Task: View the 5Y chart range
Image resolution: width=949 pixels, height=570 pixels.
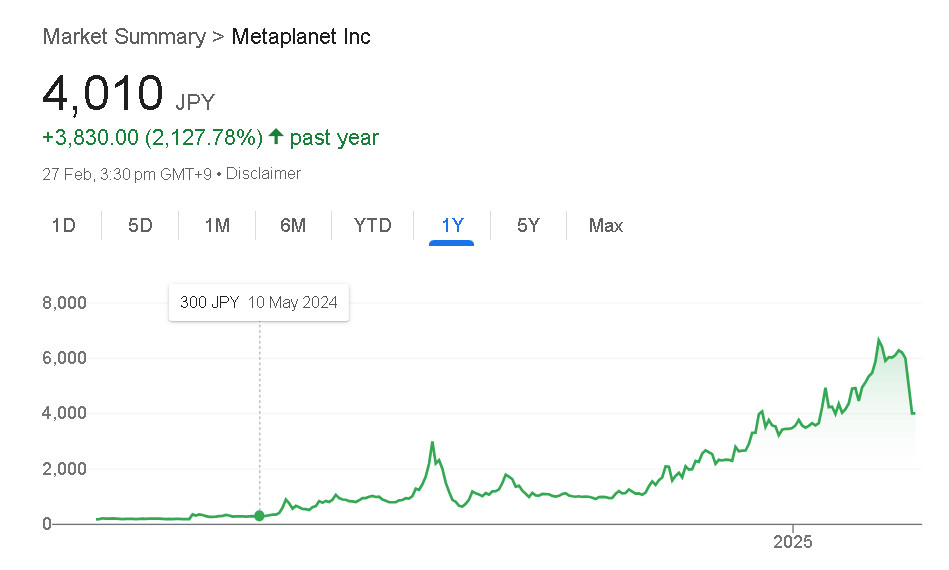Action: pyautogui.click(x=528, y=225)
